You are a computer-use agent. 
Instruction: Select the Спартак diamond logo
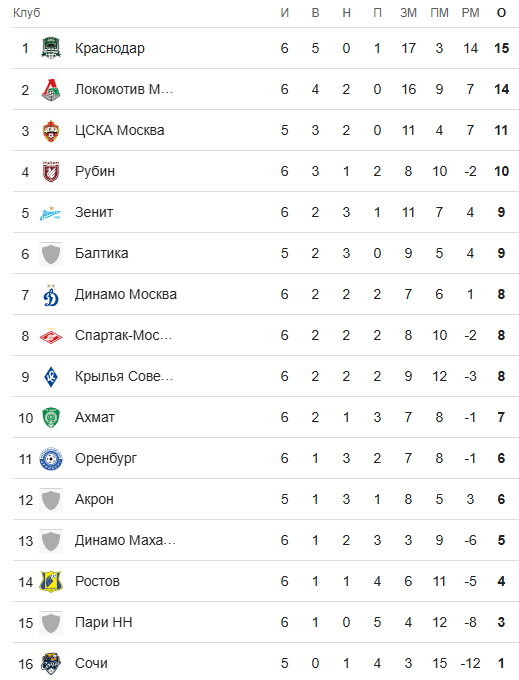tap(51, 336)
